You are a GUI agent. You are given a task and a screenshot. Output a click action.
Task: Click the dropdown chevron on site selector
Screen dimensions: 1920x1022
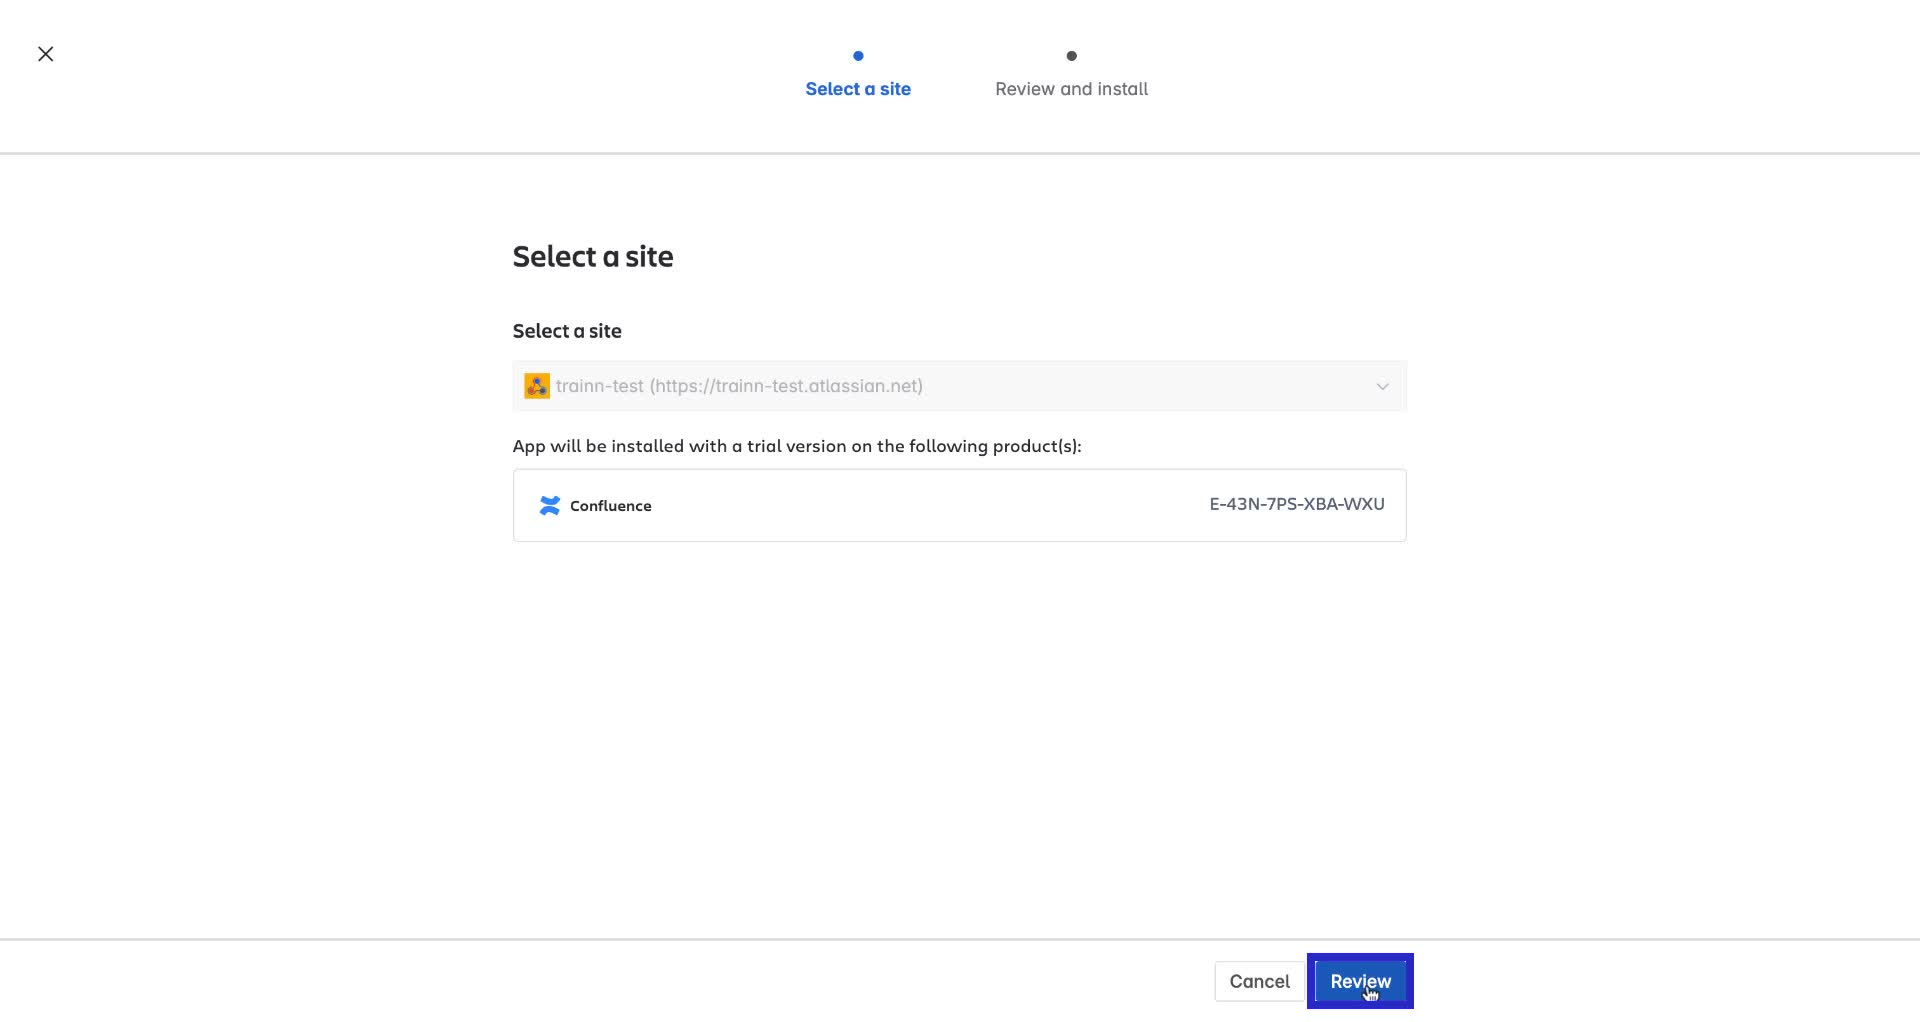point(1382,386)
